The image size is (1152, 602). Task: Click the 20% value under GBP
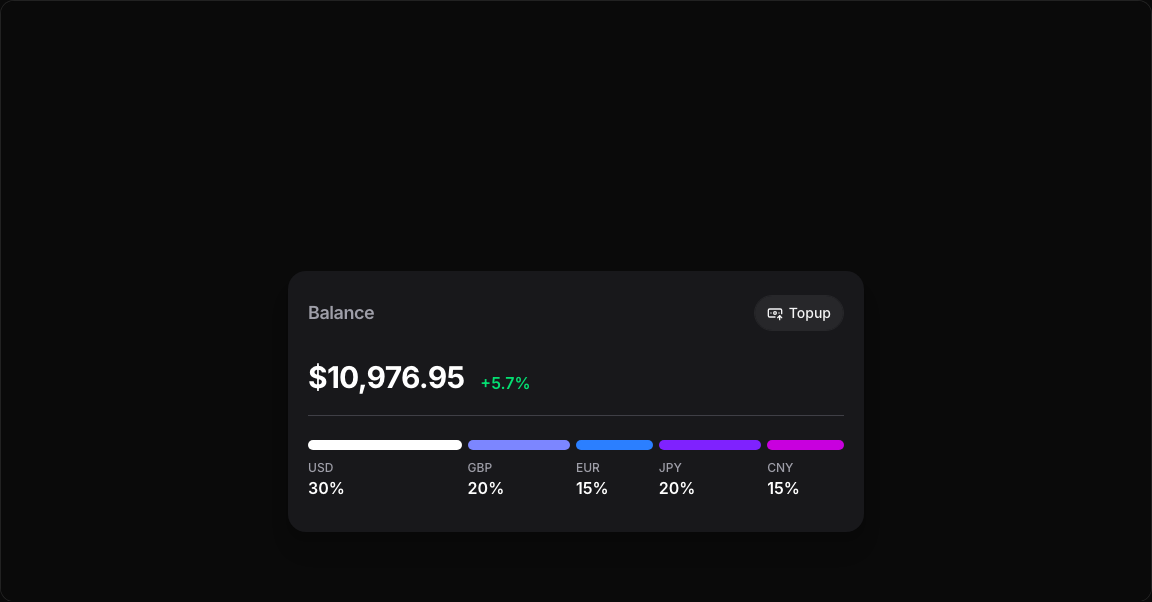click(486, 489)
